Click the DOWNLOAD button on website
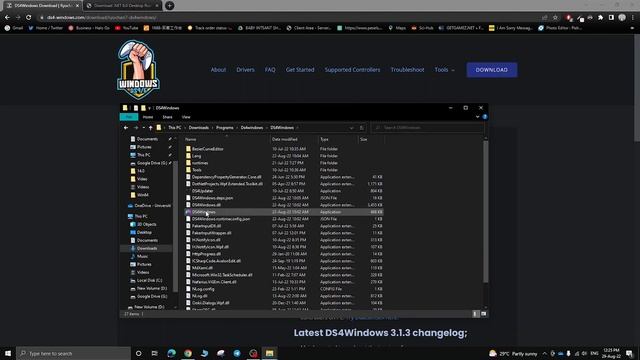Viewport: 640px width, 360px height. 492,70
